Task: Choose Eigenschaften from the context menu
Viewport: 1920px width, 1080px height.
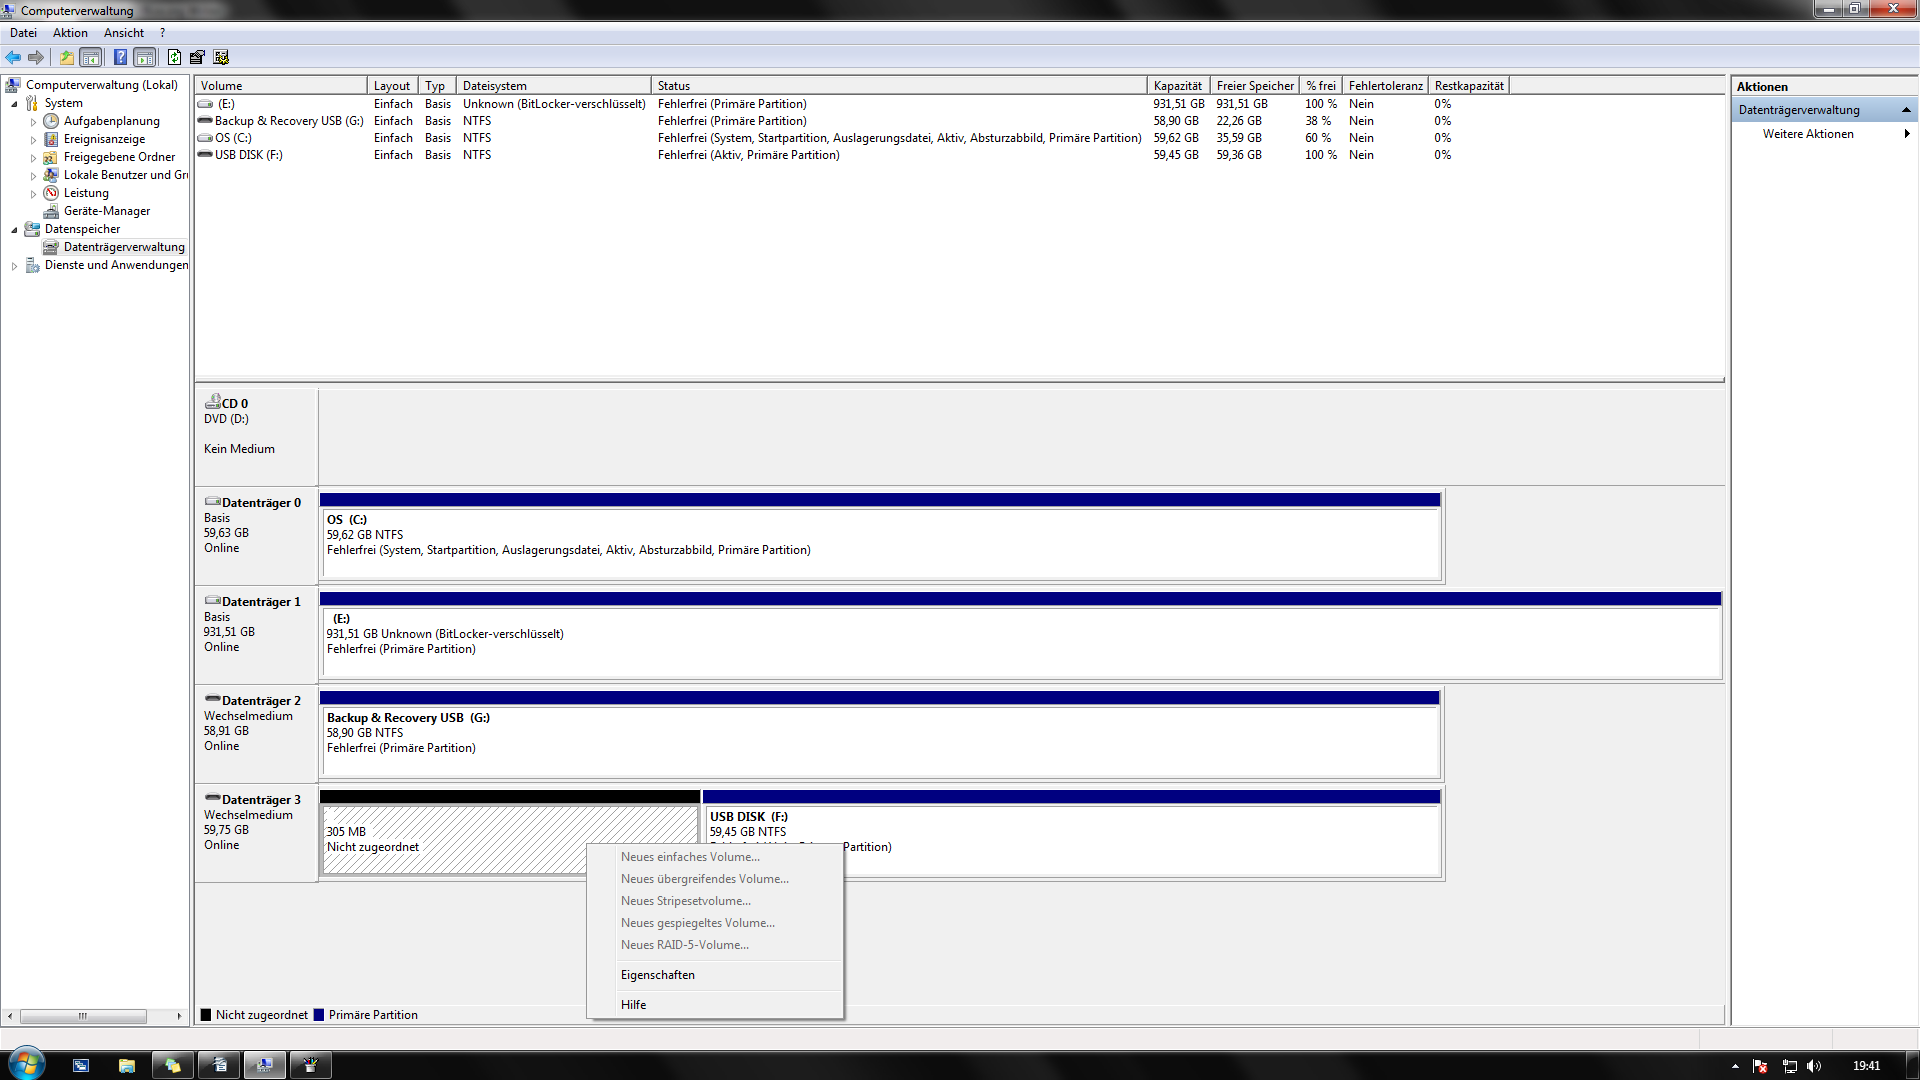Action: coord(657,975)
